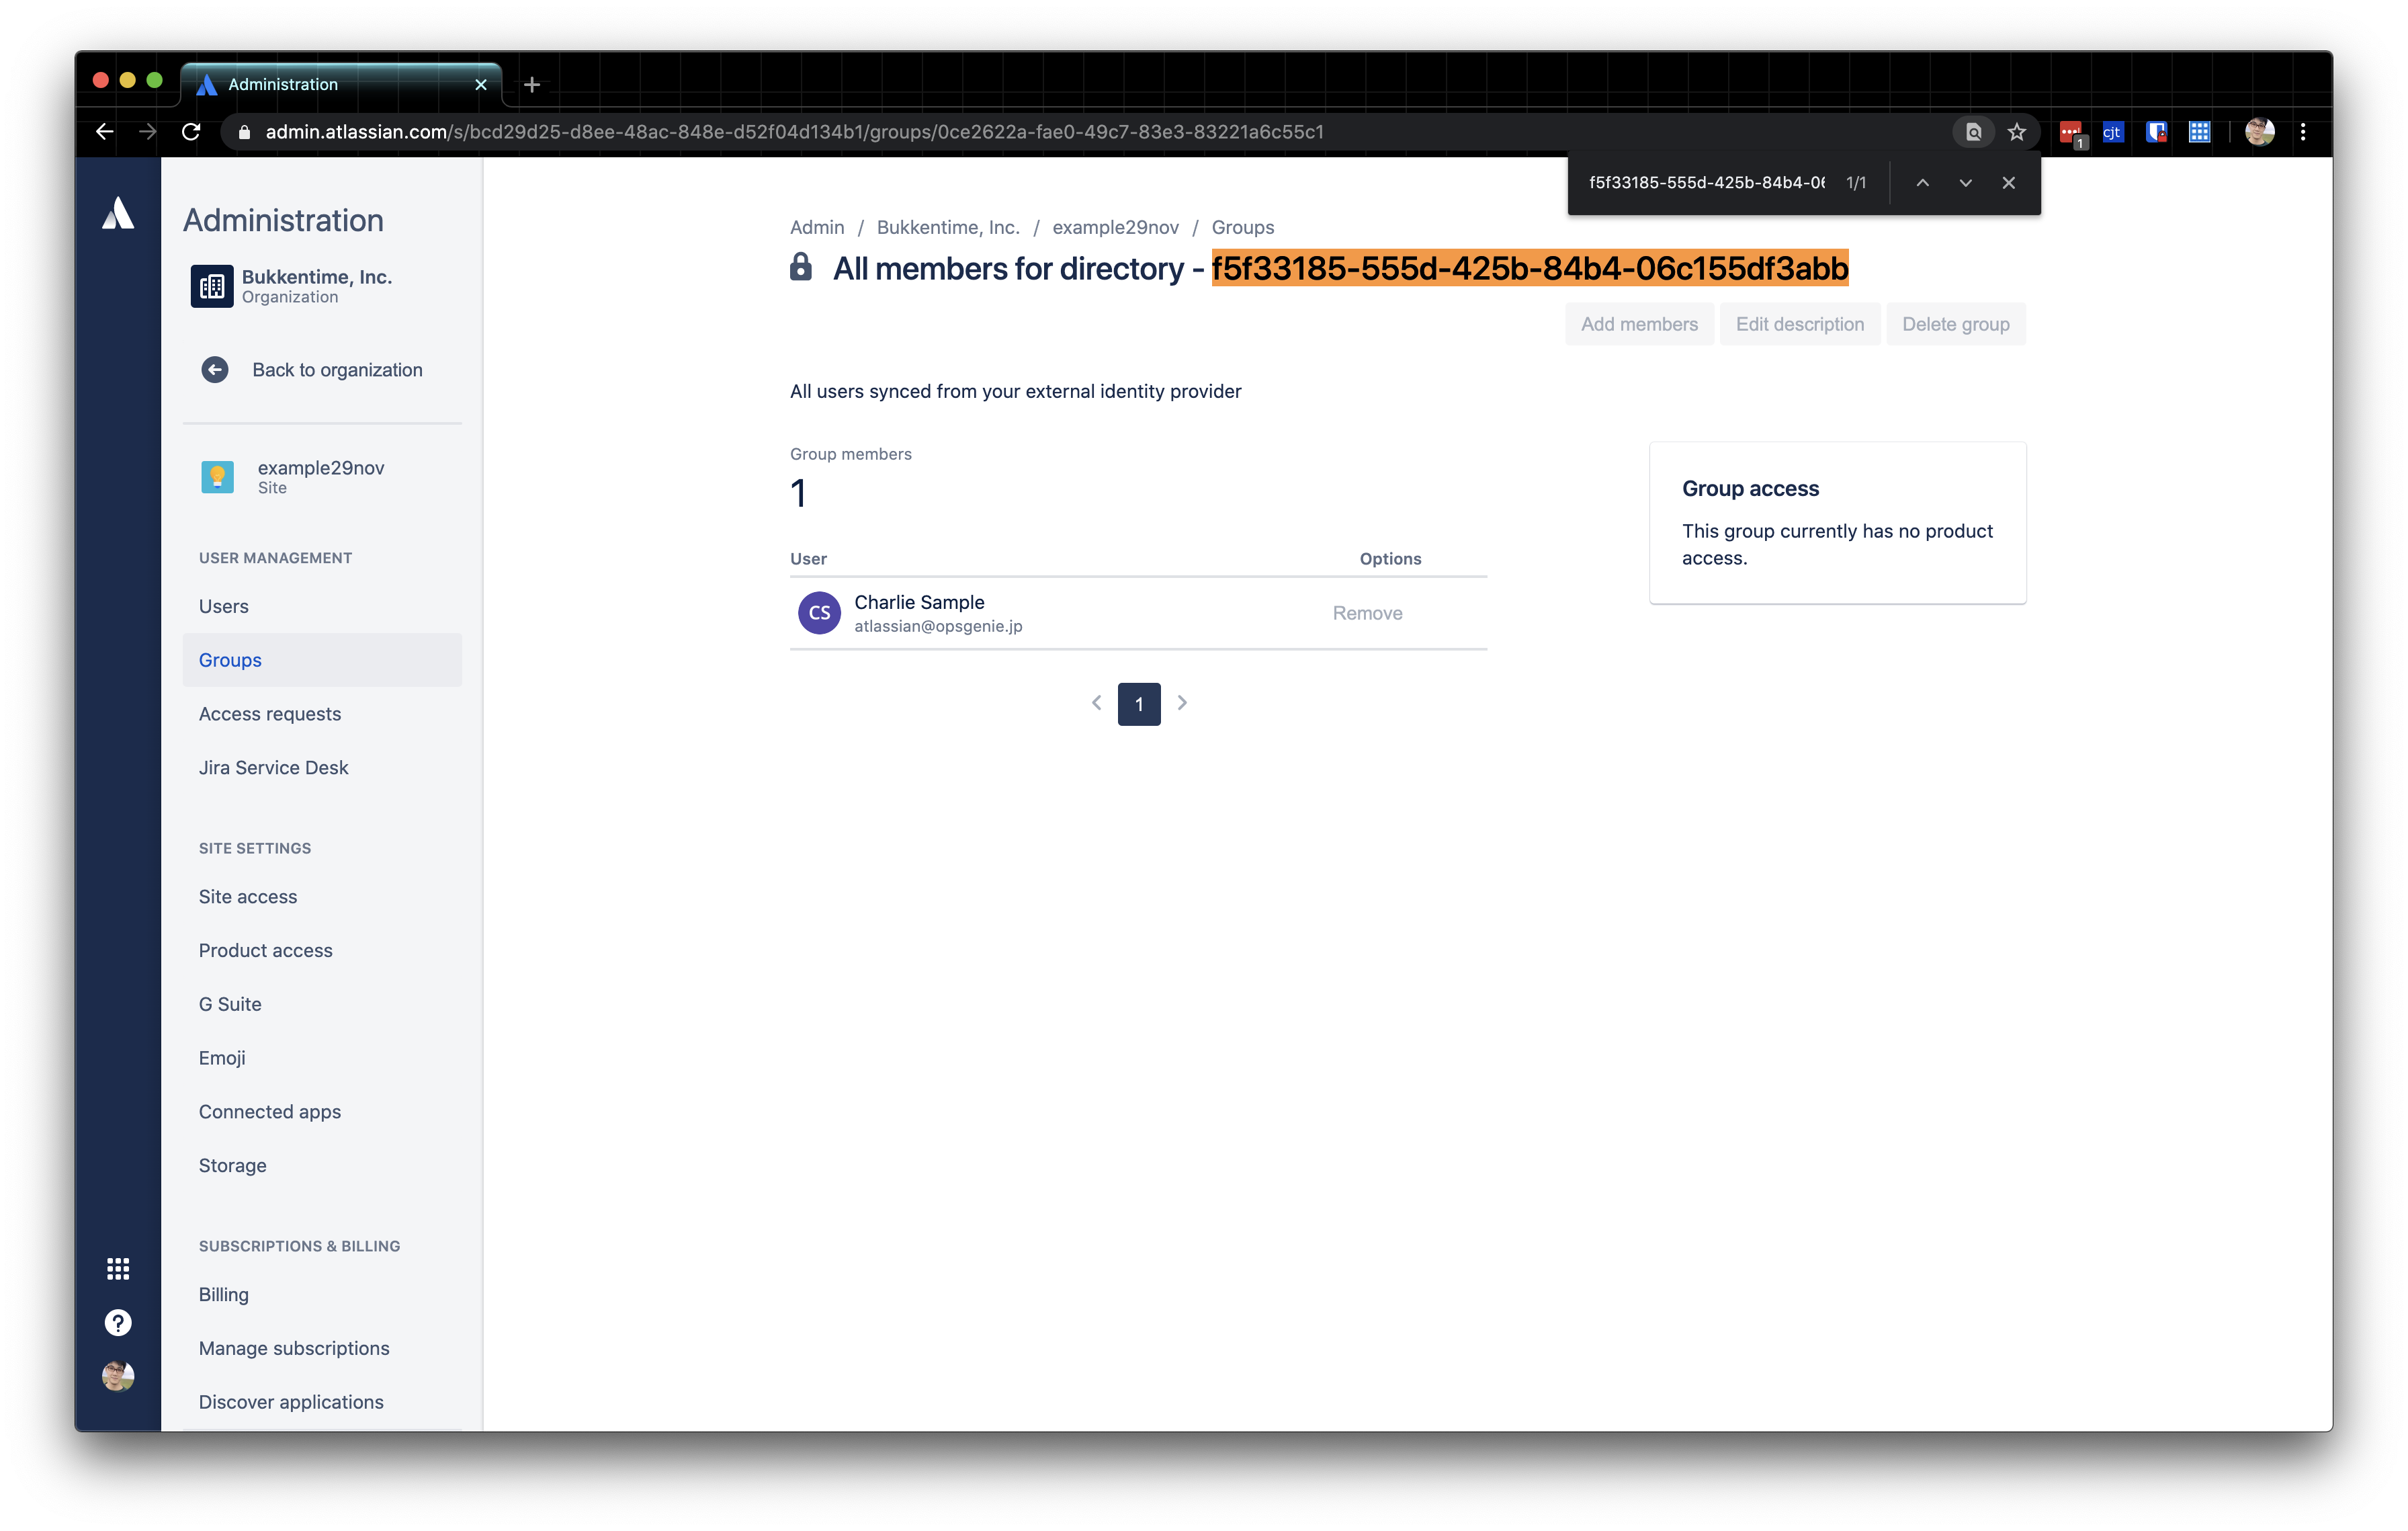The width and height of the screenshot is (2408, 1531).
Task: Click the example29nov site lightbulb icon
Action: click(x=217, y=477)
